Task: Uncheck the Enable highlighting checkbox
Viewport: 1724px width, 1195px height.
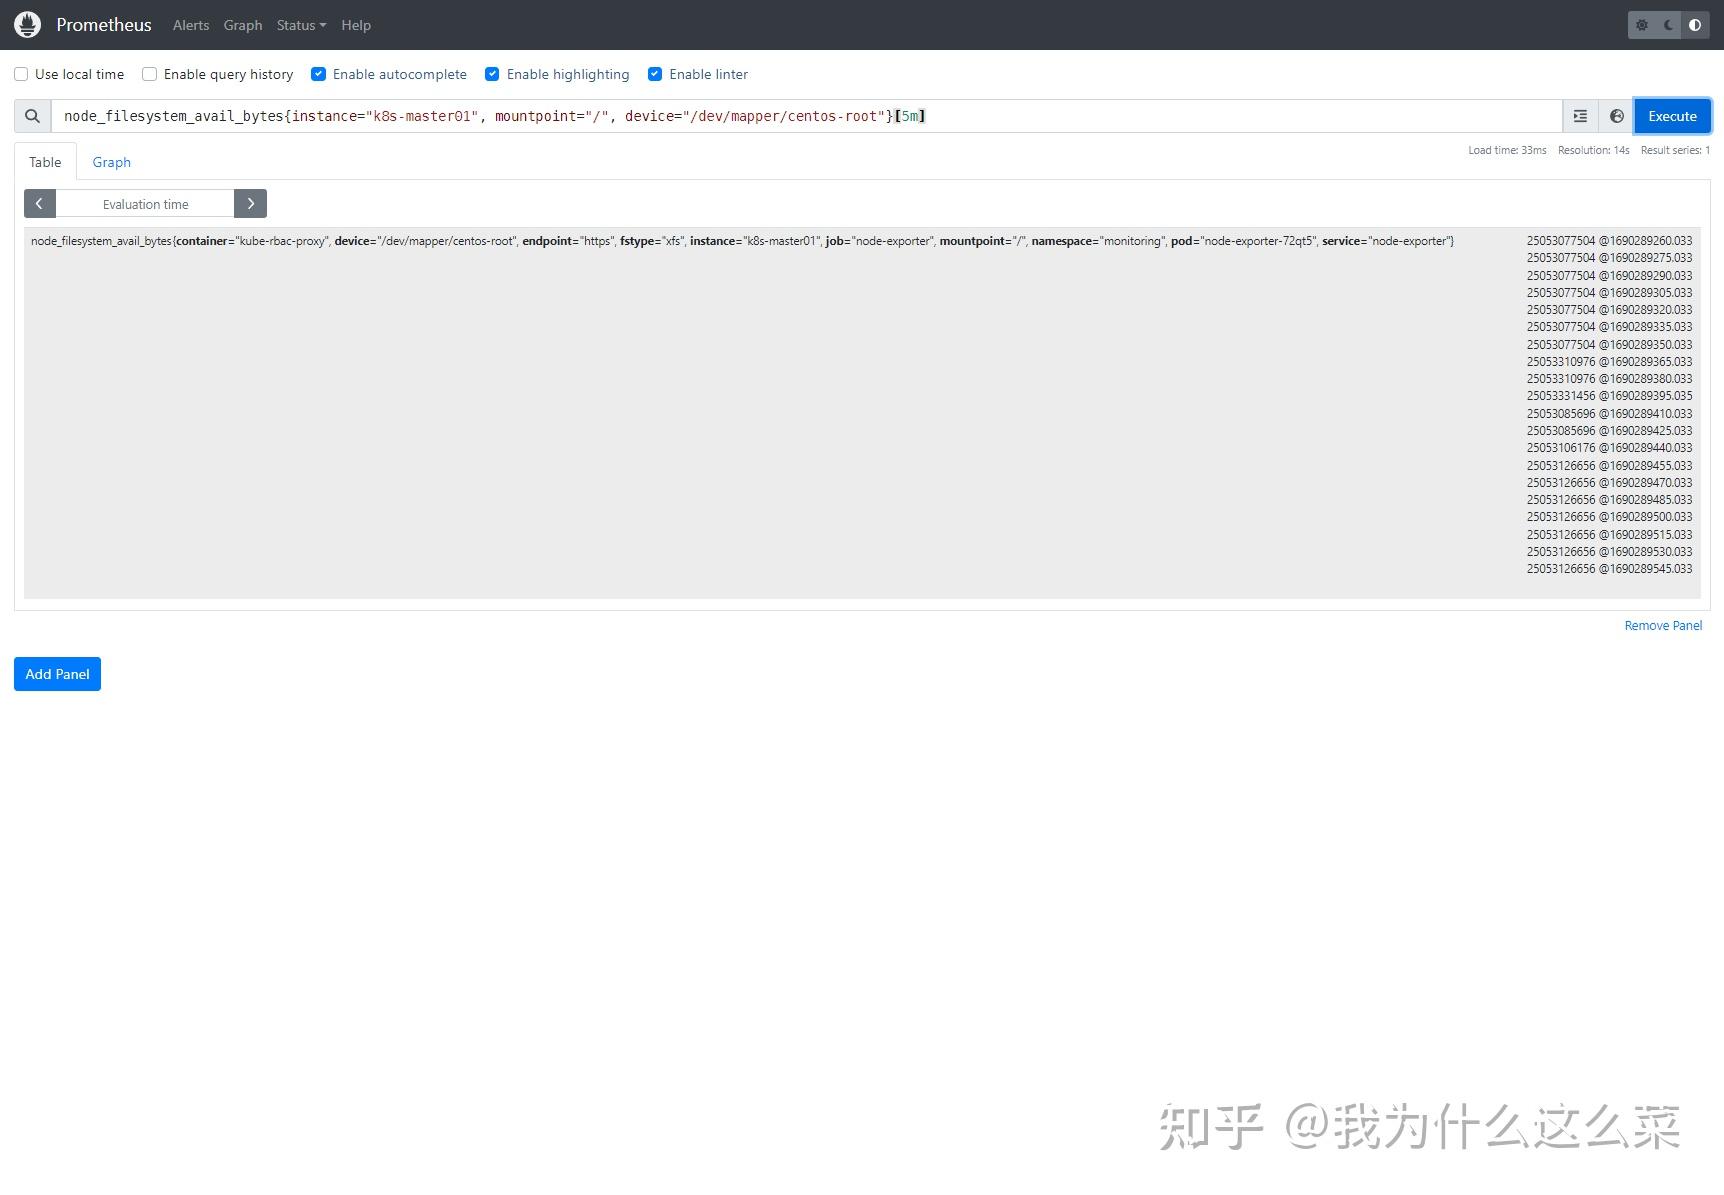Action: [x=492, y=74]
